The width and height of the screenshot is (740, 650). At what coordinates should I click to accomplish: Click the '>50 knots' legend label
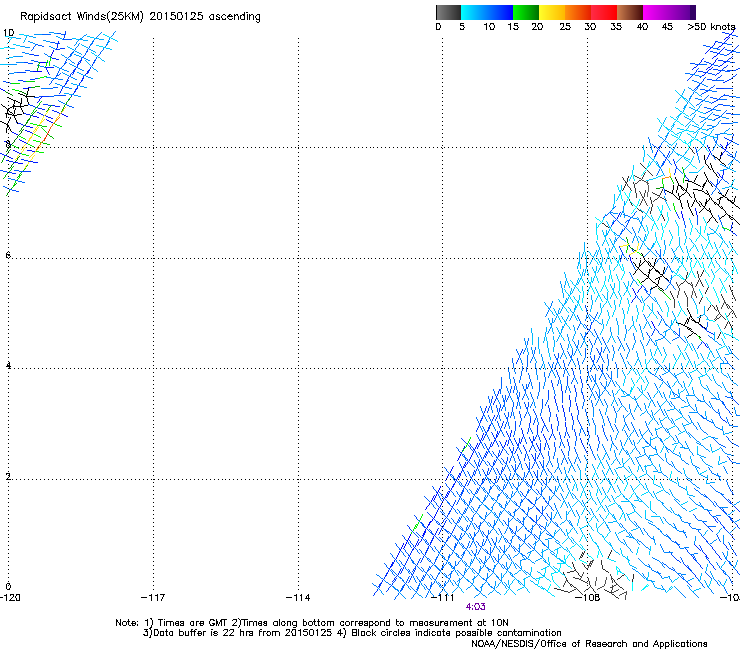pyautogui.click(x=712, y=27)
